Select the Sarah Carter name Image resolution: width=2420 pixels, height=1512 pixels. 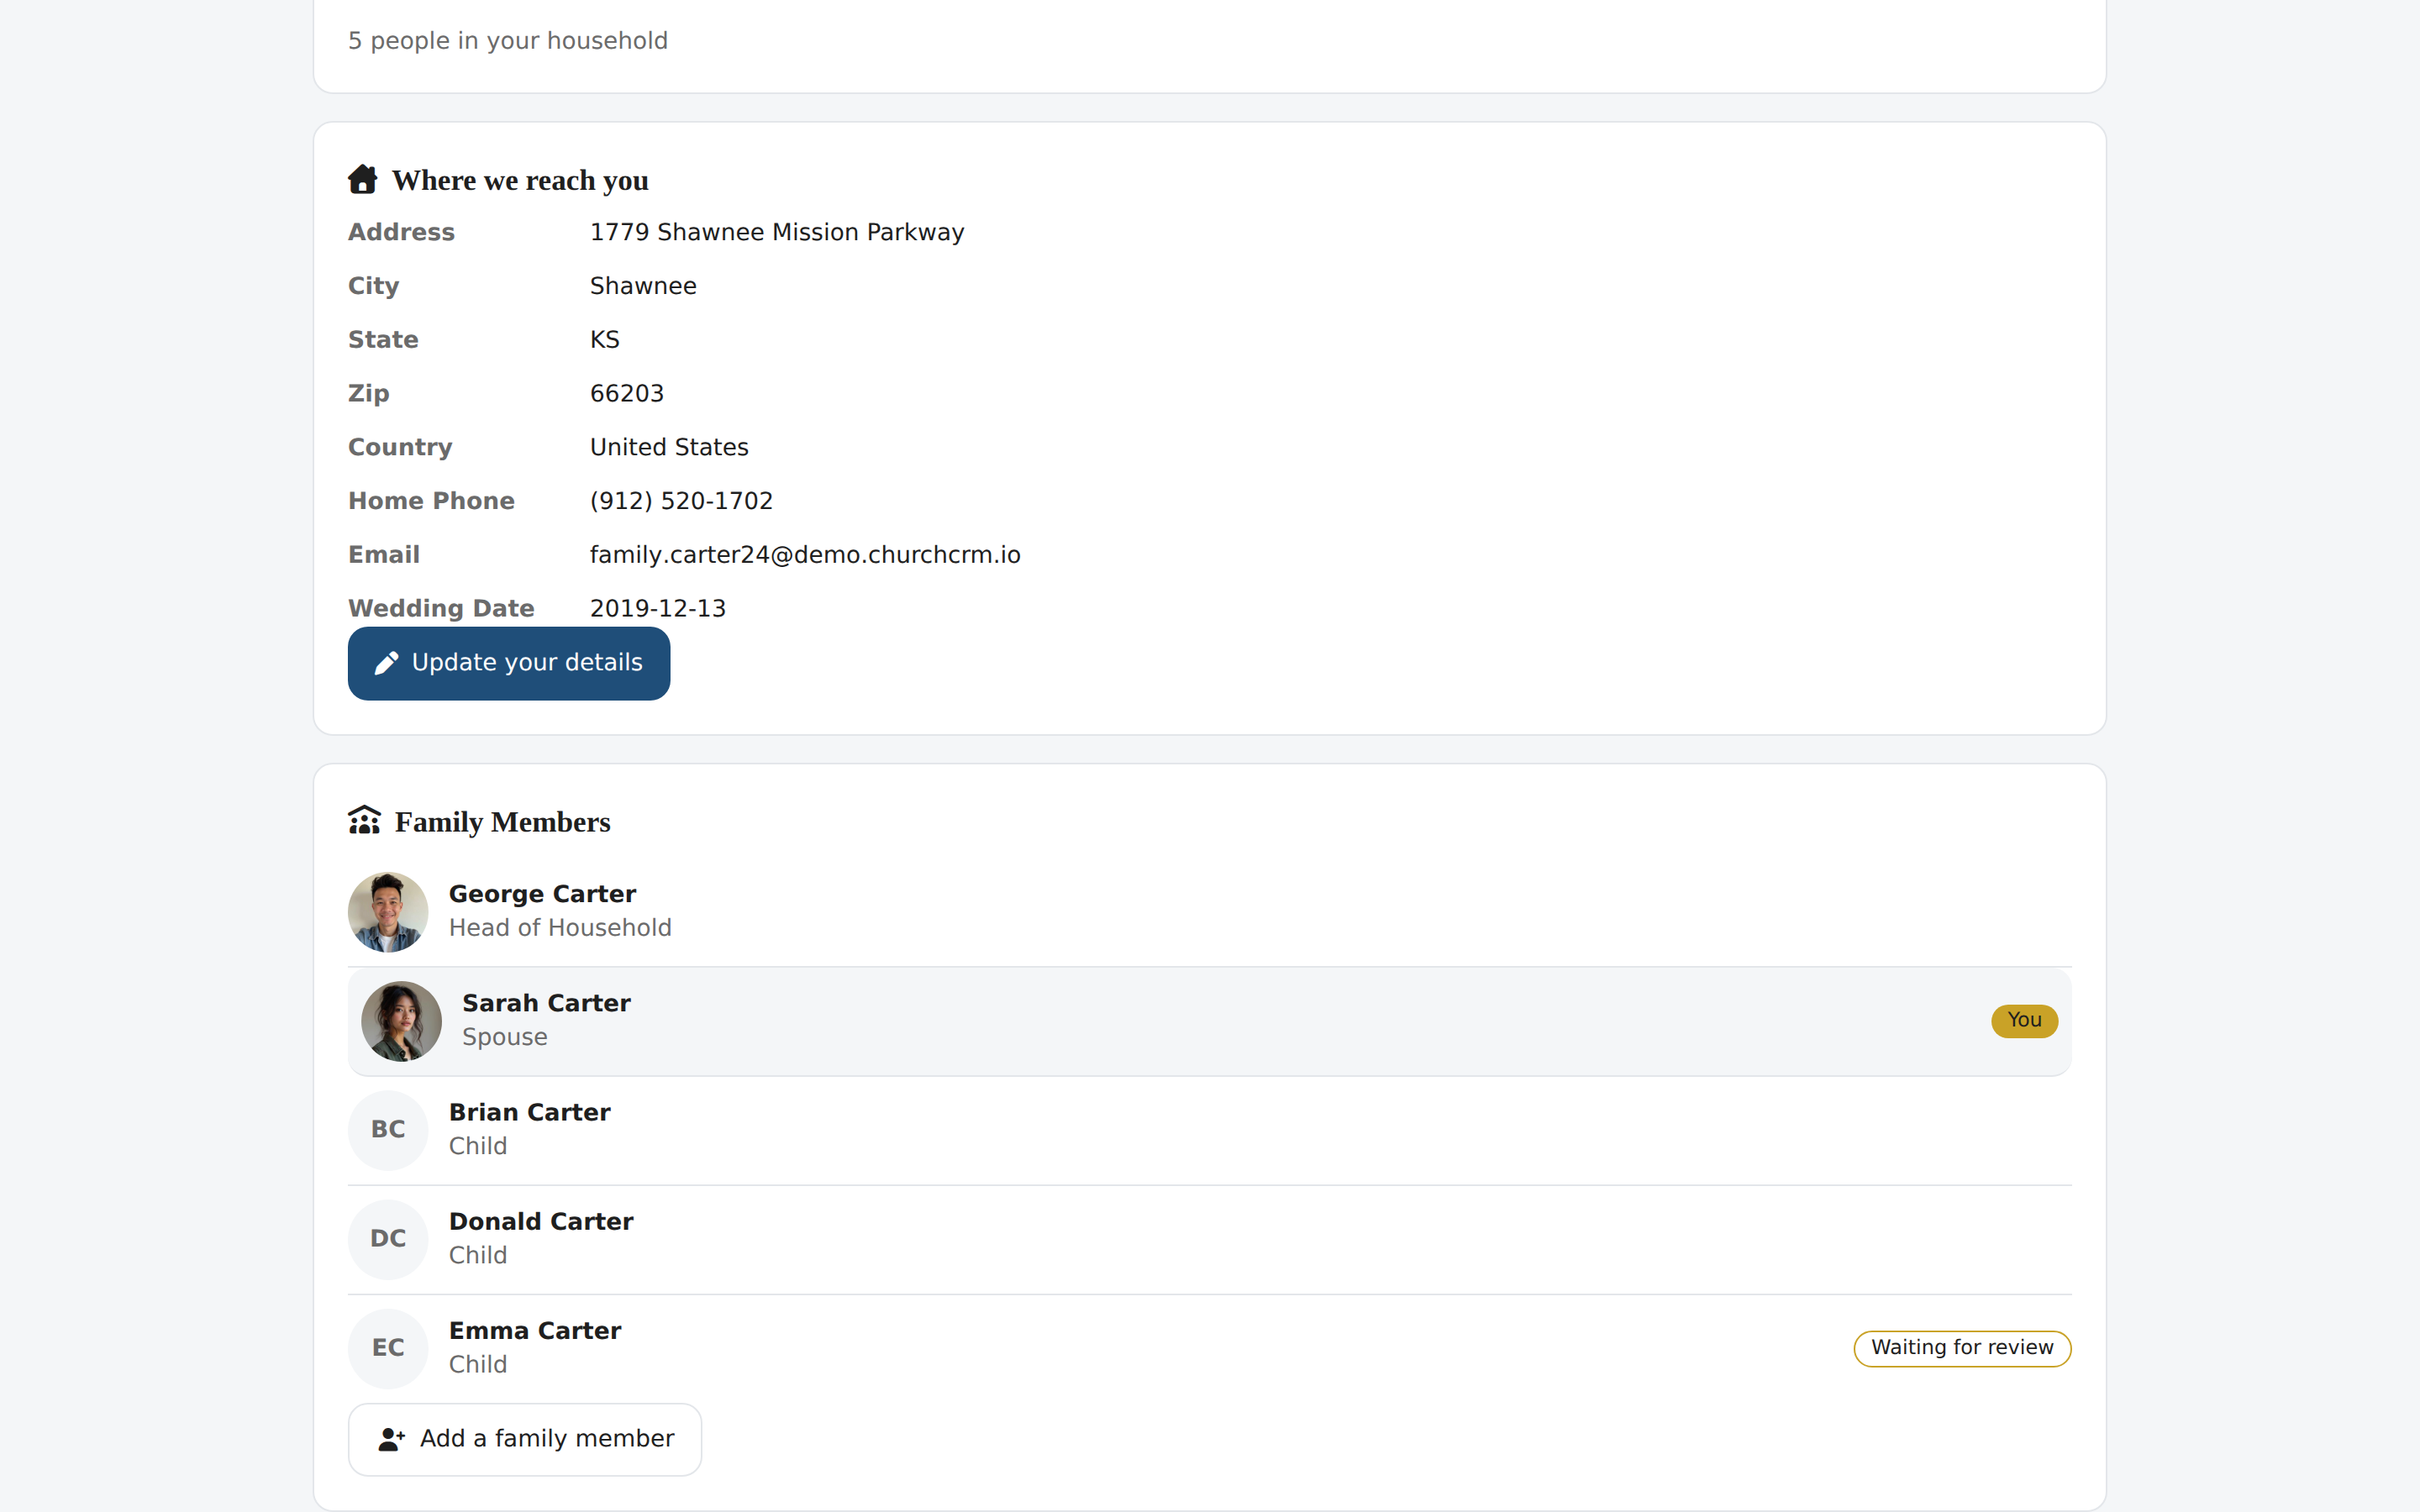coord(546,1003)
